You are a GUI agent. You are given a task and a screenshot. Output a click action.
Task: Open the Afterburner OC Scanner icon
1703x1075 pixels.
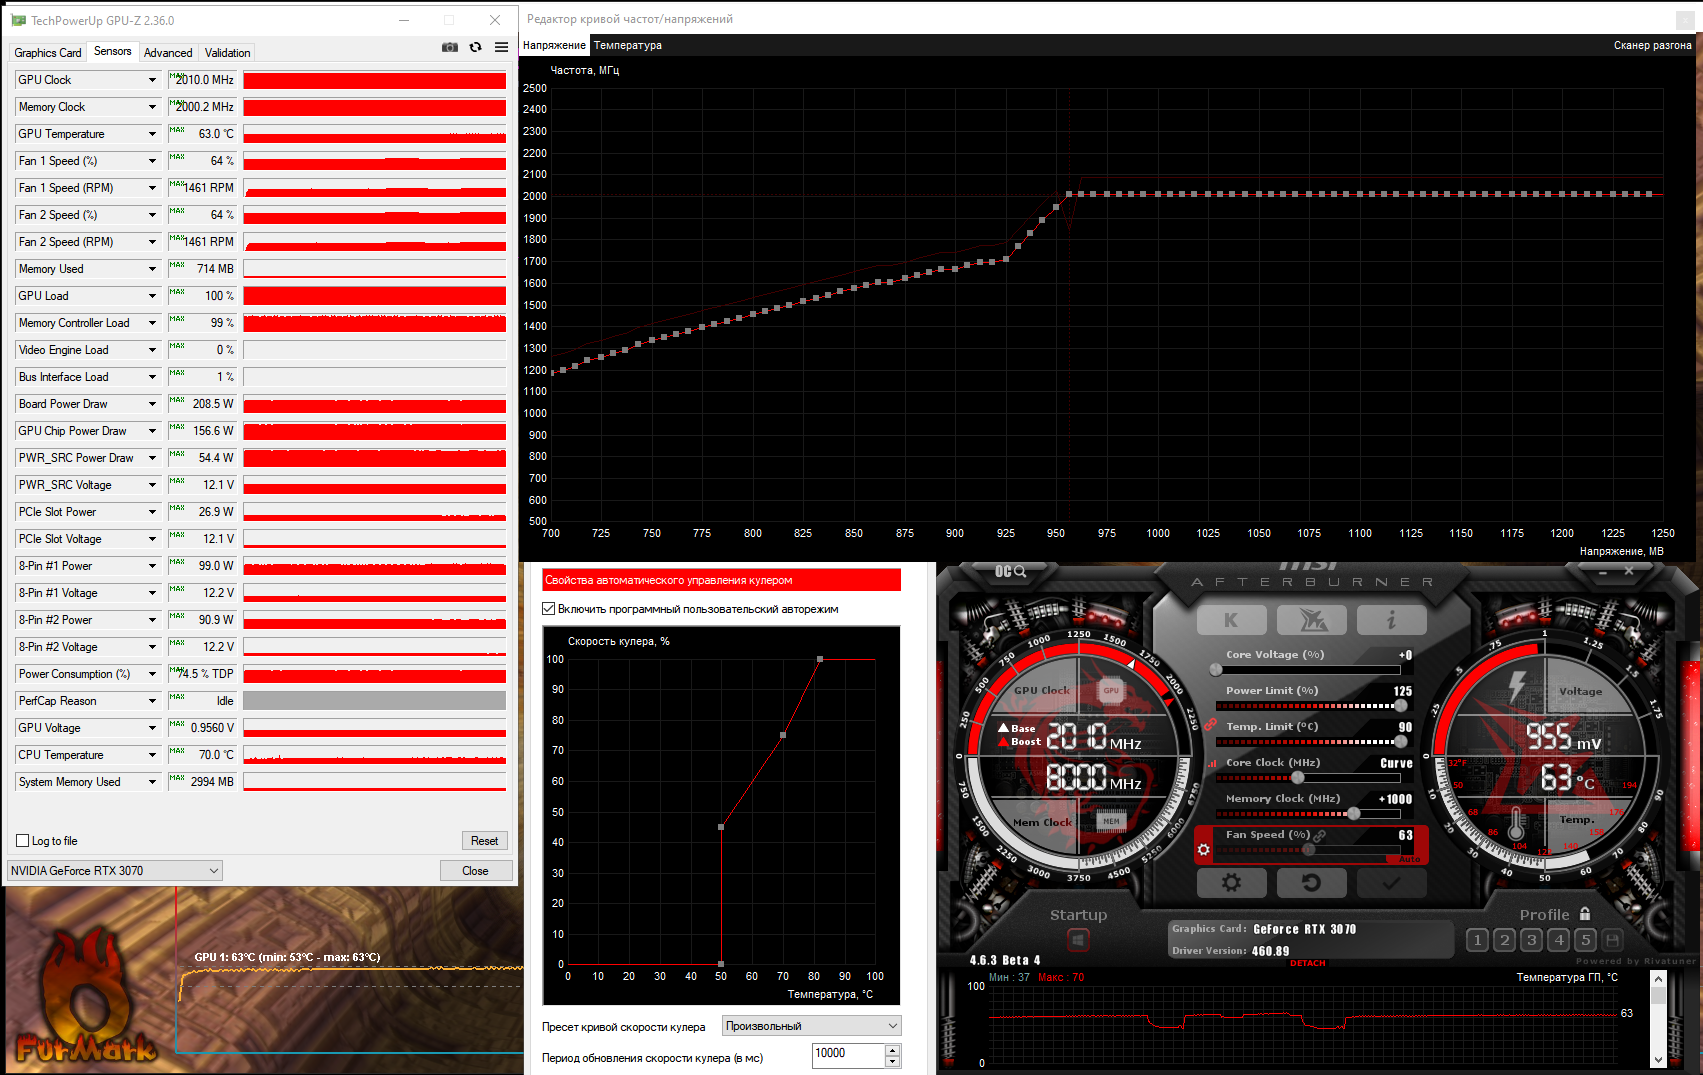coord(1010,571)
